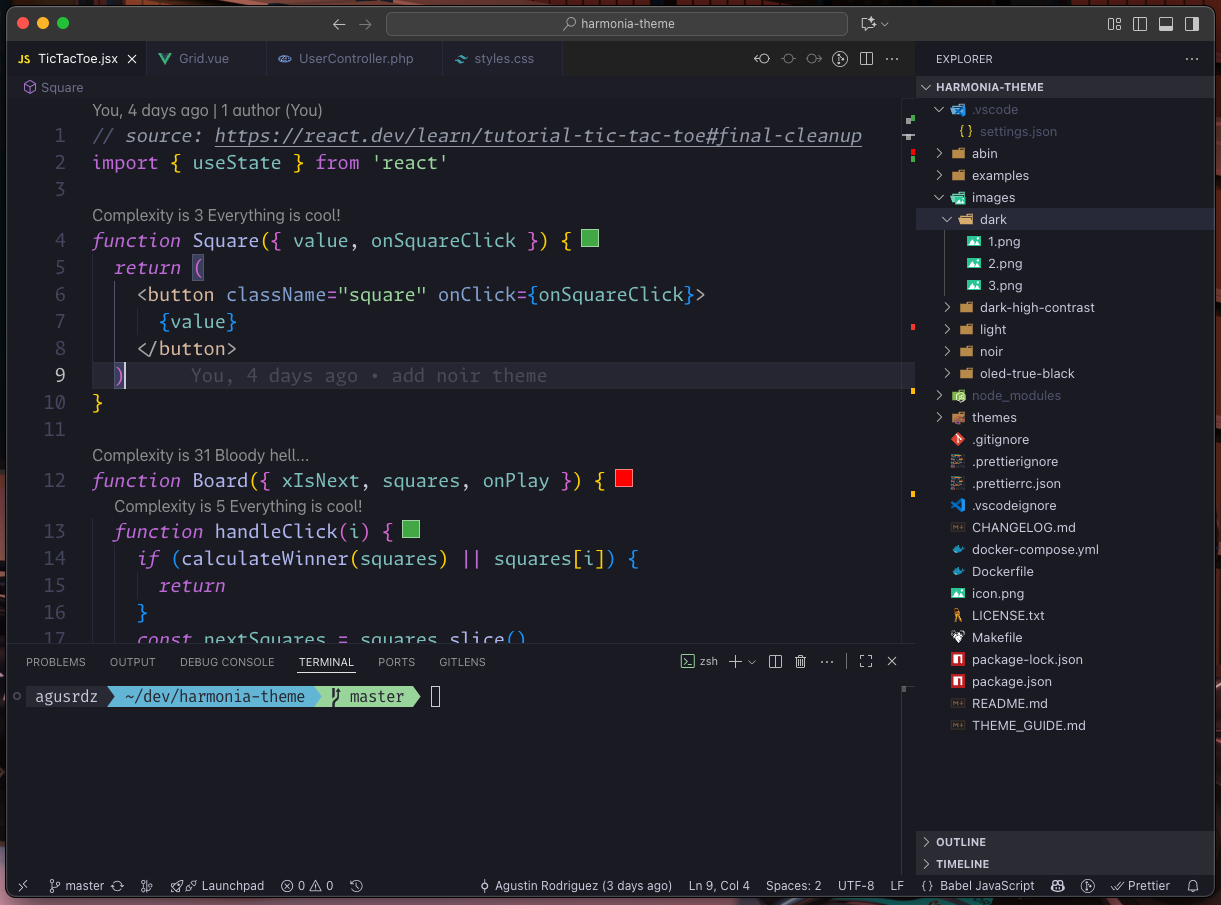Switch to the PROBLEMS panel tab

[x=56, y=662]
